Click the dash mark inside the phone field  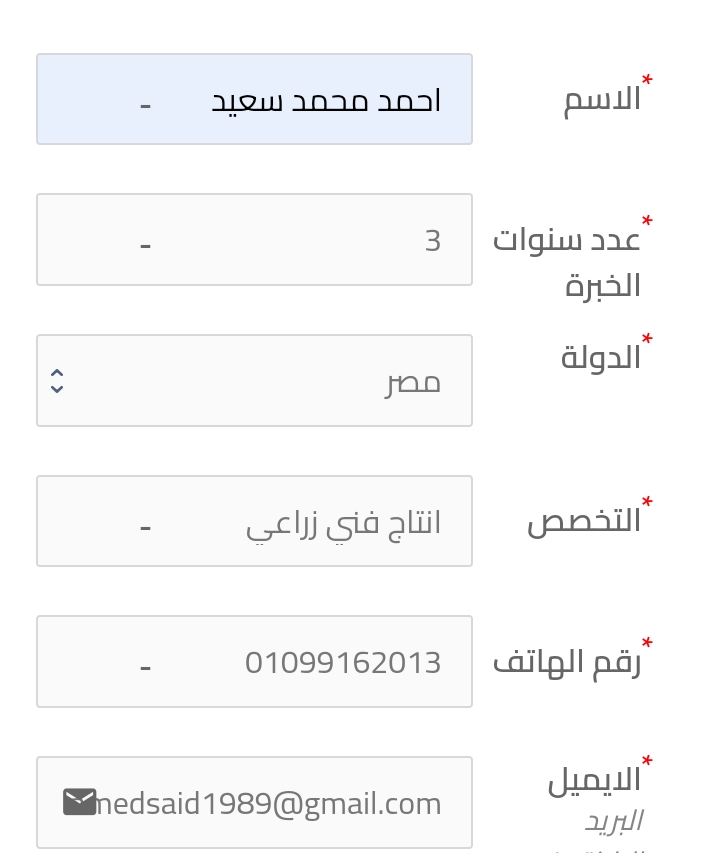(145, 668)
